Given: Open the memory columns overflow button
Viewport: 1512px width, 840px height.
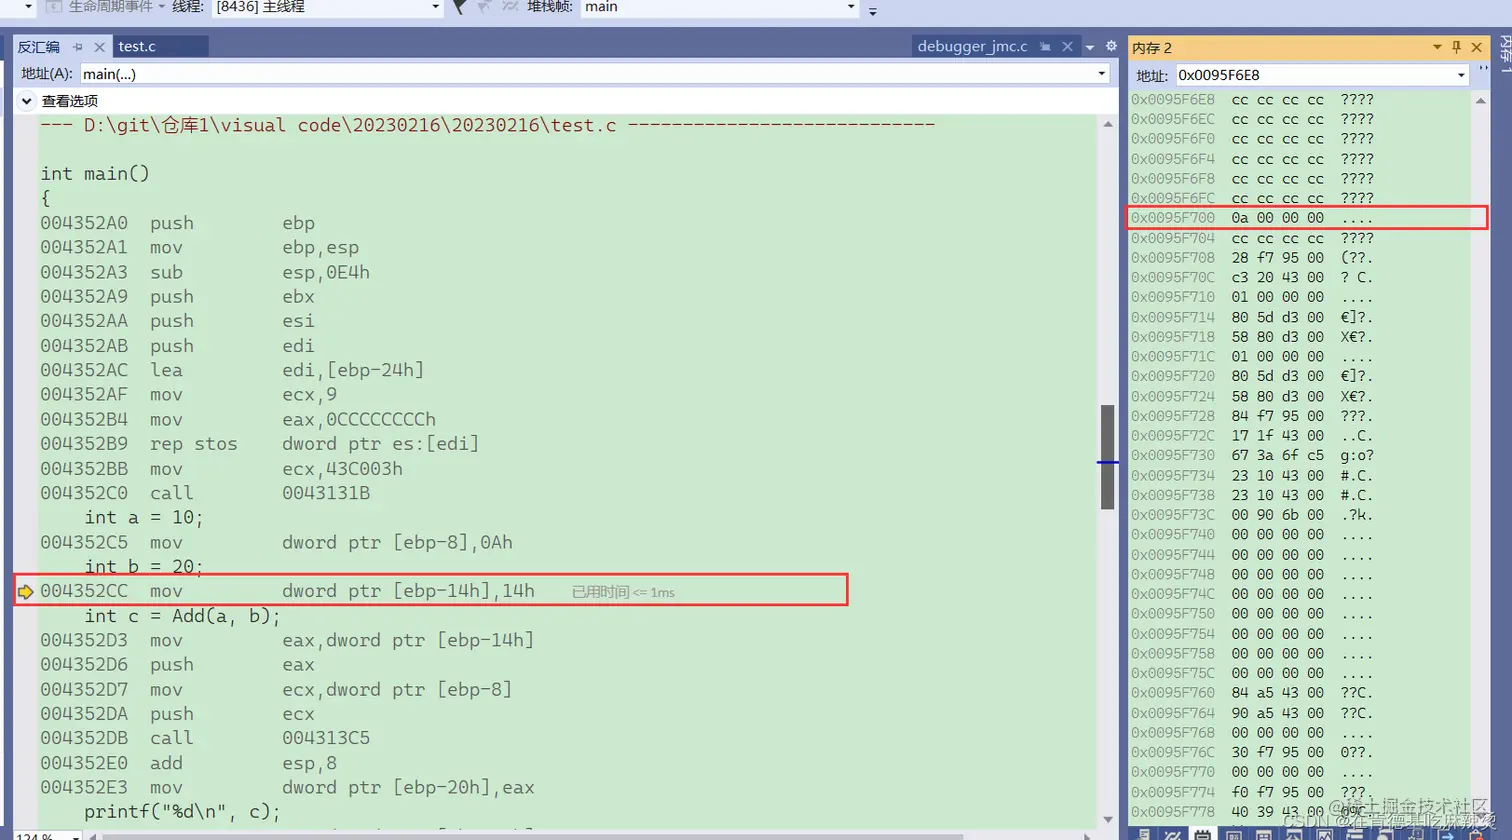Looking at the screenshot, I should tap(1483, 70).
